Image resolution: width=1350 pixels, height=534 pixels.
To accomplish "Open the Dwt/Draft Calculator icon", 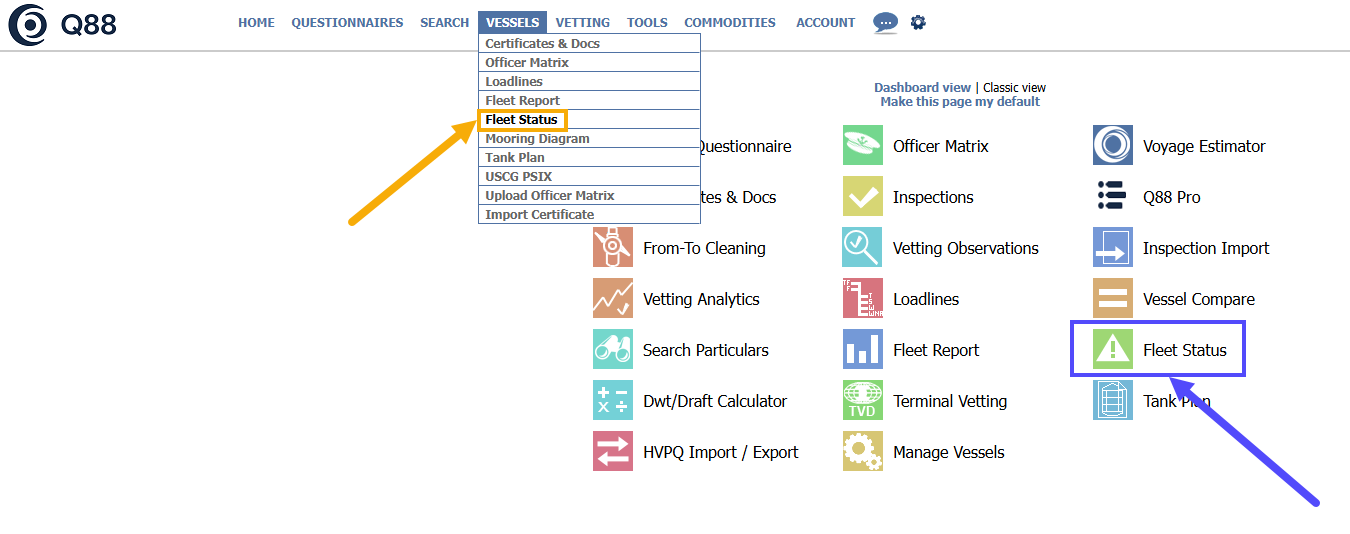I will (612, 401).
